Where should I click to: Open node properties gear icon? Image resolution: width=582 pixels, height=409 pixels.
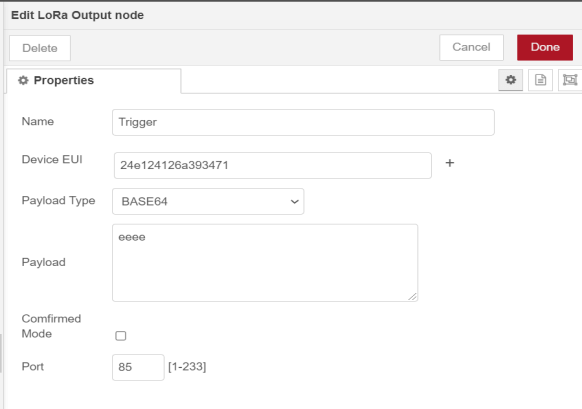(x=510, y=80)
